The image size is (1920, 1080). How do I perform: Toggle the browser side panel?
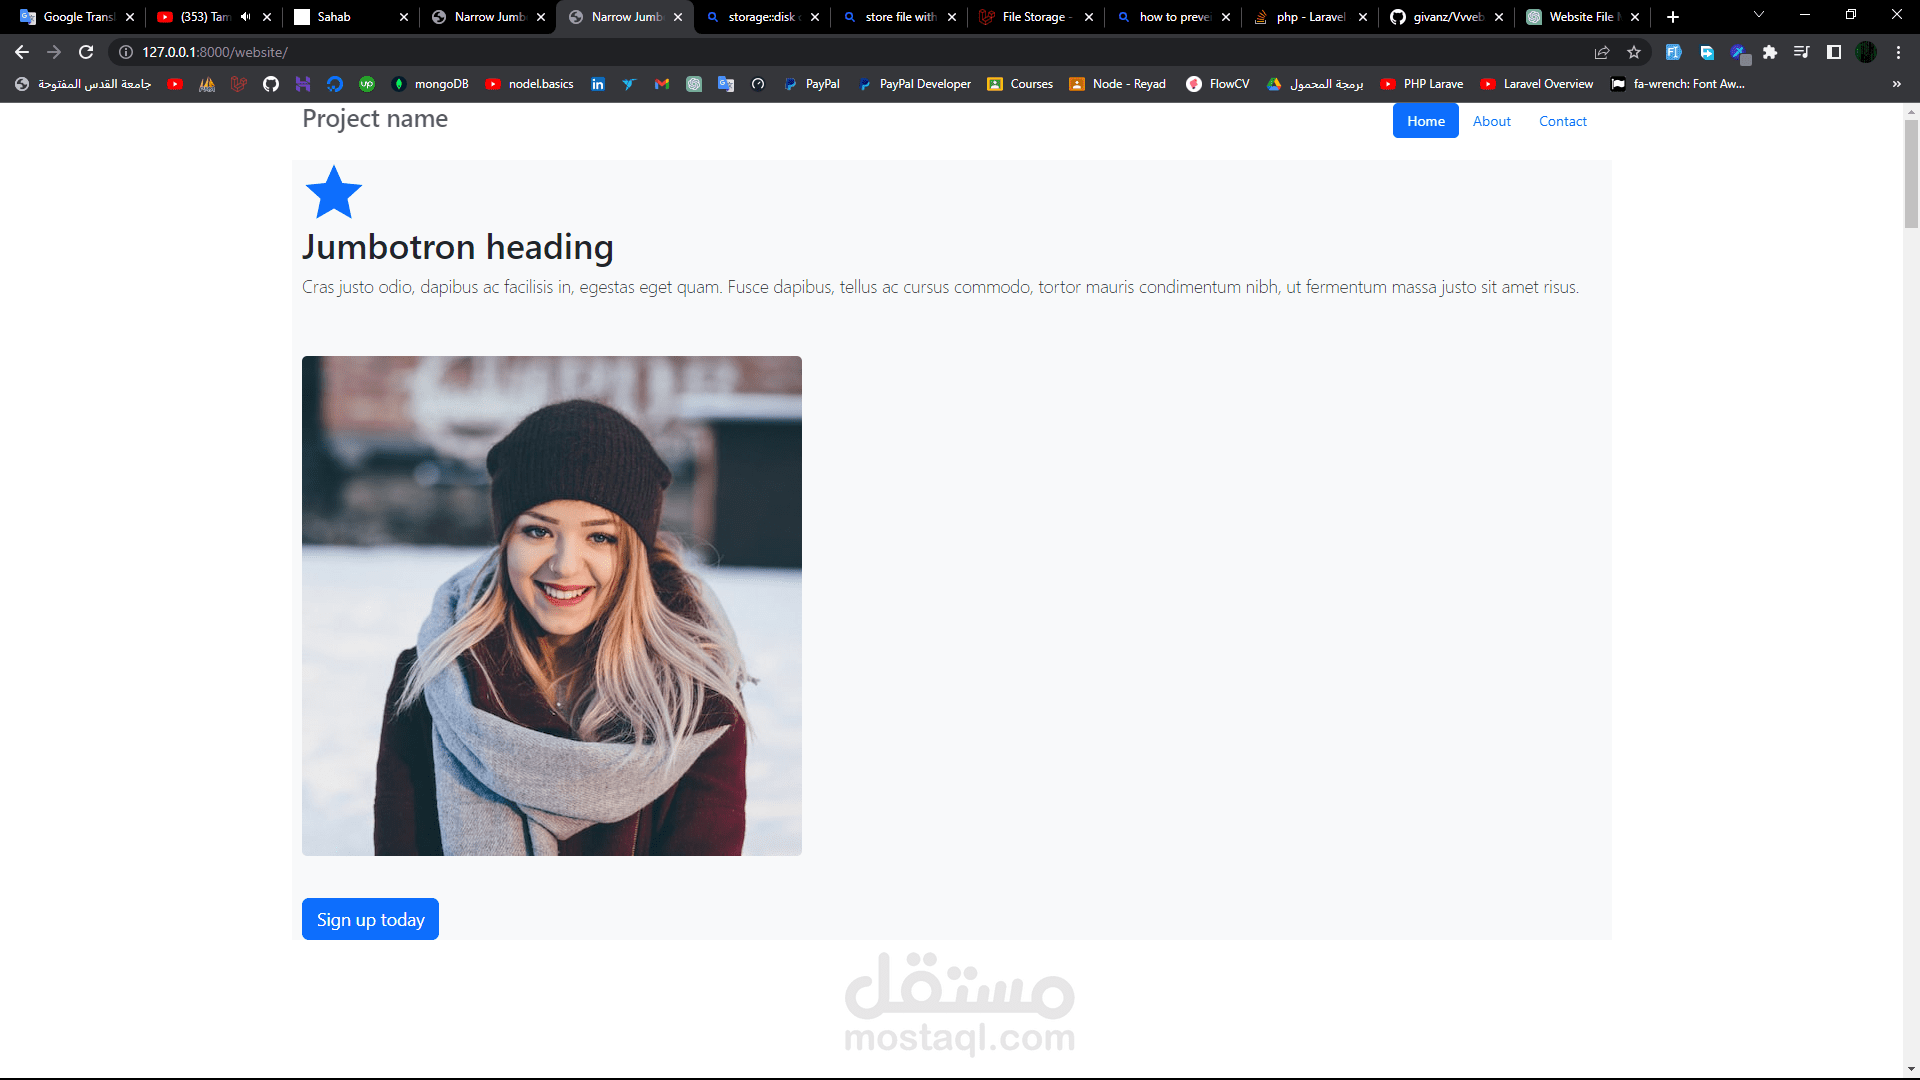point(1834,52)
